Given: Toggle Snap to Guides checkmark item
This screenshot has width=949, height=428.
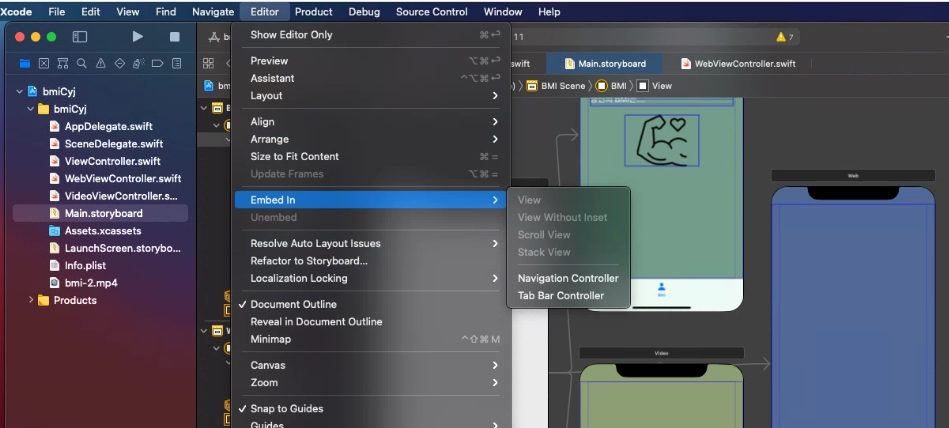Looking at the screenshot, I should (370, 409).
